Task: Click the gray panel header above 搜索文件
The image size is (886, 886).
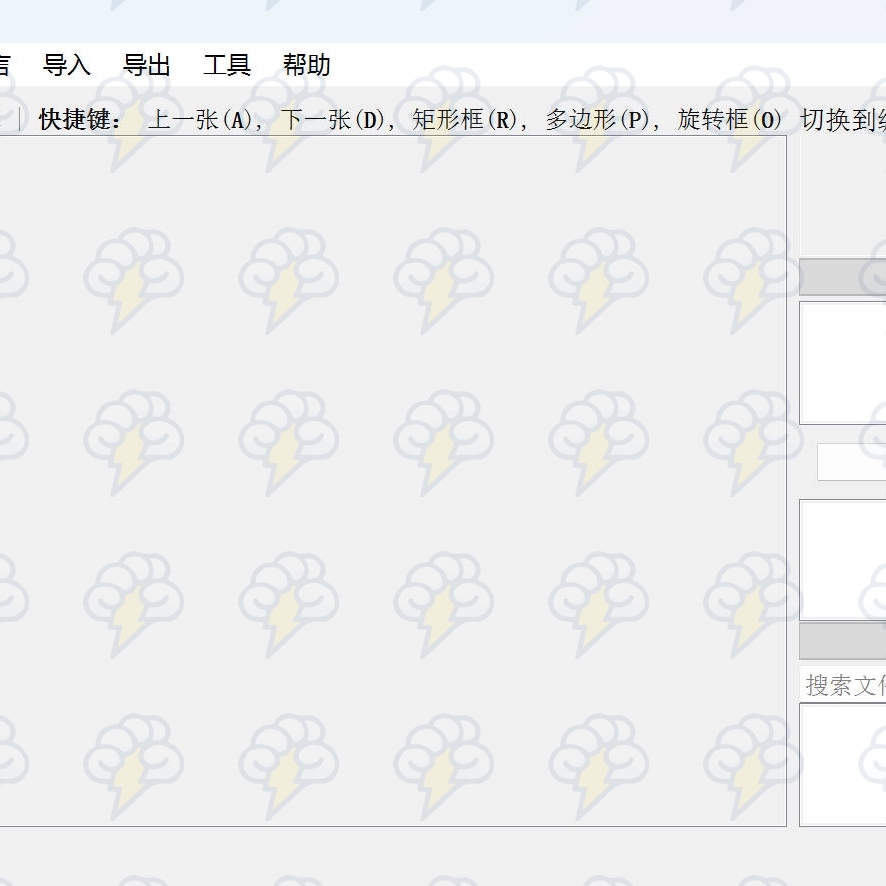Action: [x=843, y=641]
